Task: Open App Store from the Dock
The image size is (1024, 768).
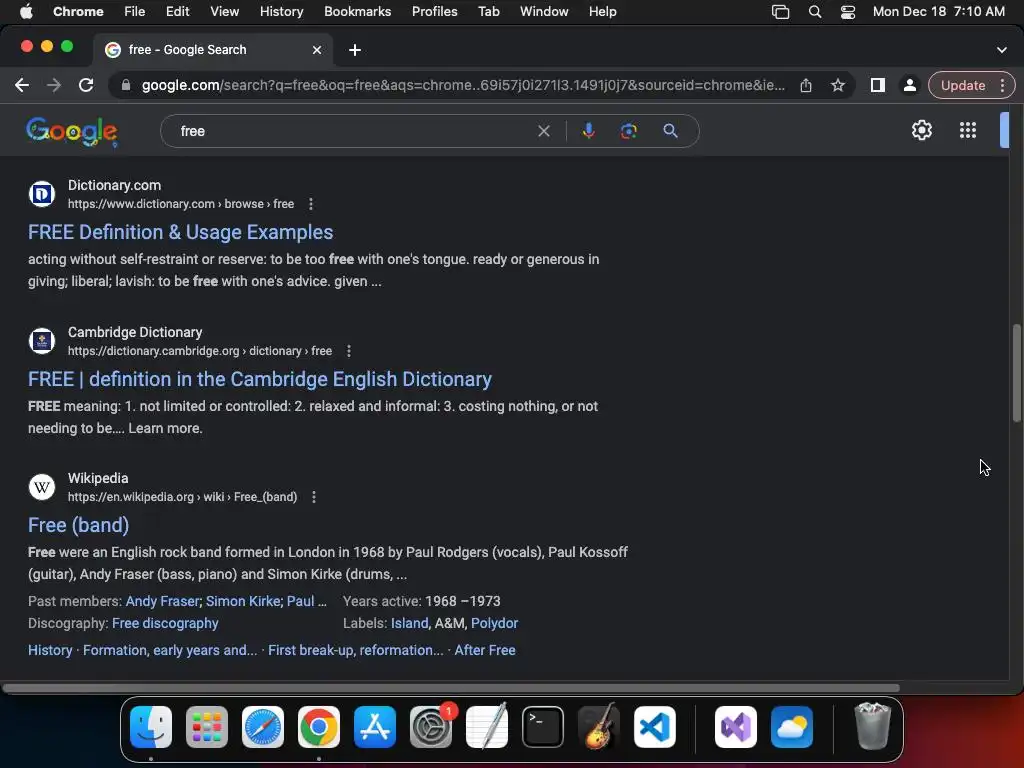Action: 375,727
